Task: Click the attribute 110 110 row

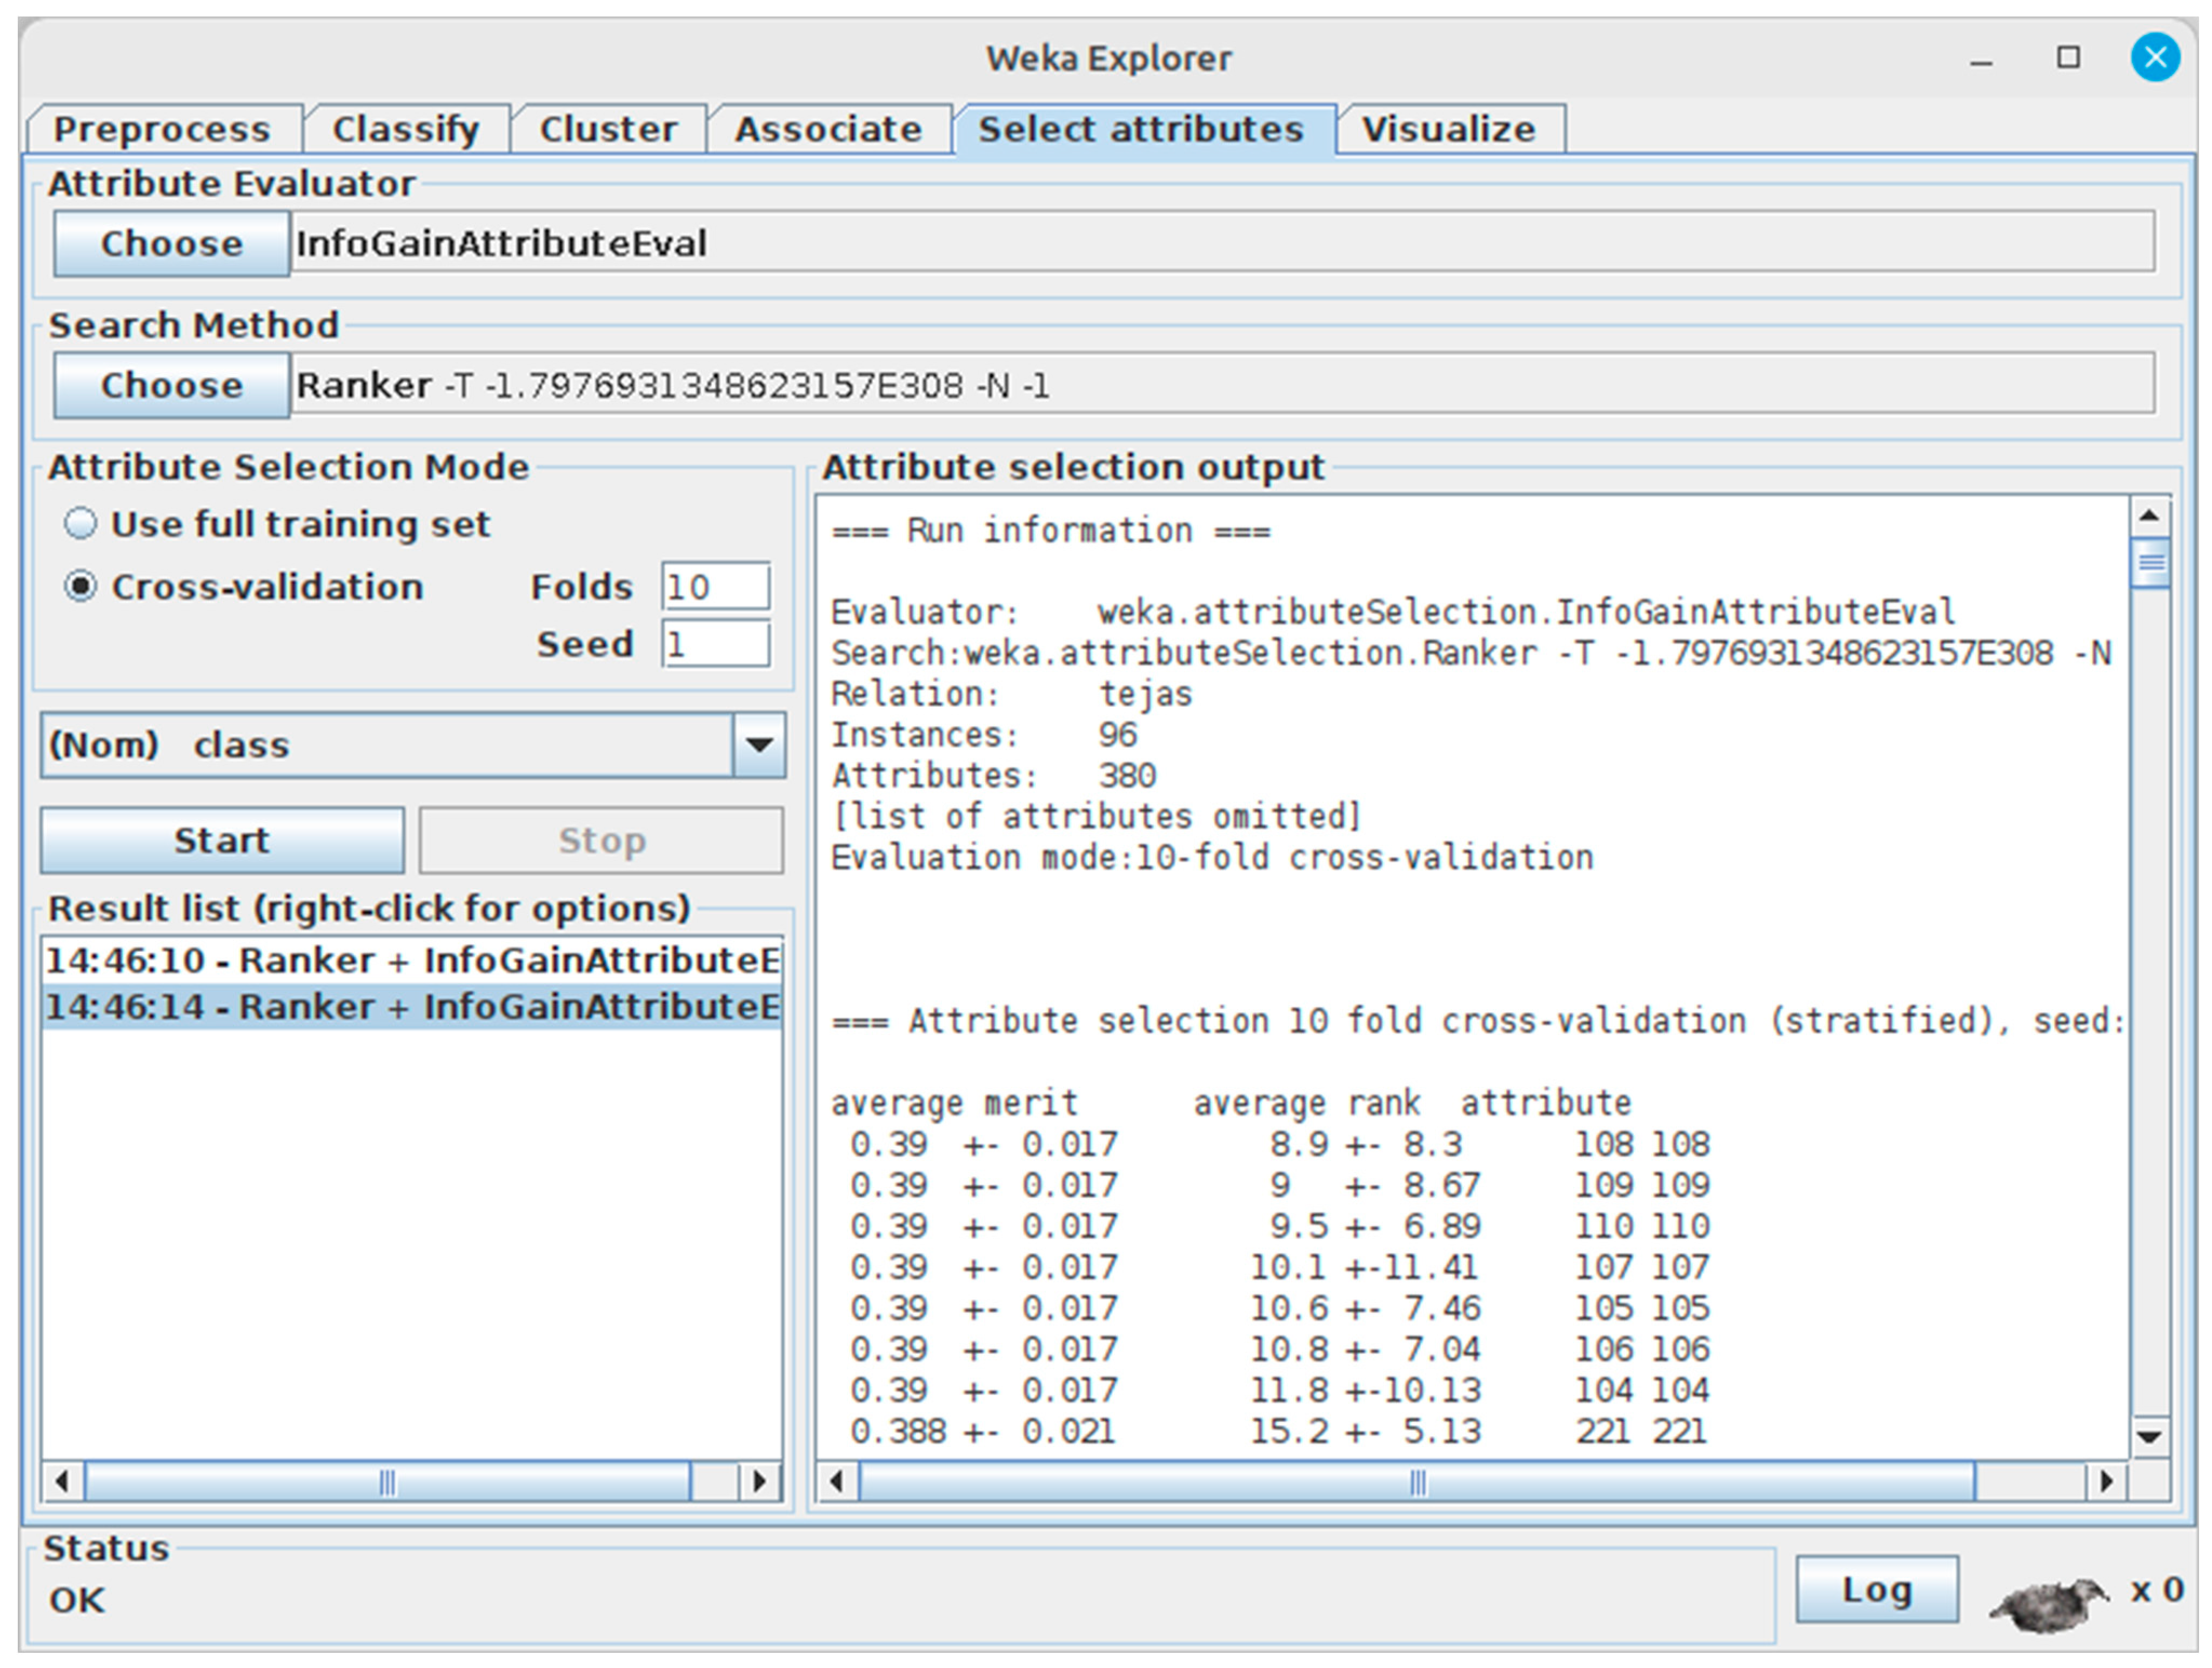Action: pyautogui.click(x=1280, y=1226)
